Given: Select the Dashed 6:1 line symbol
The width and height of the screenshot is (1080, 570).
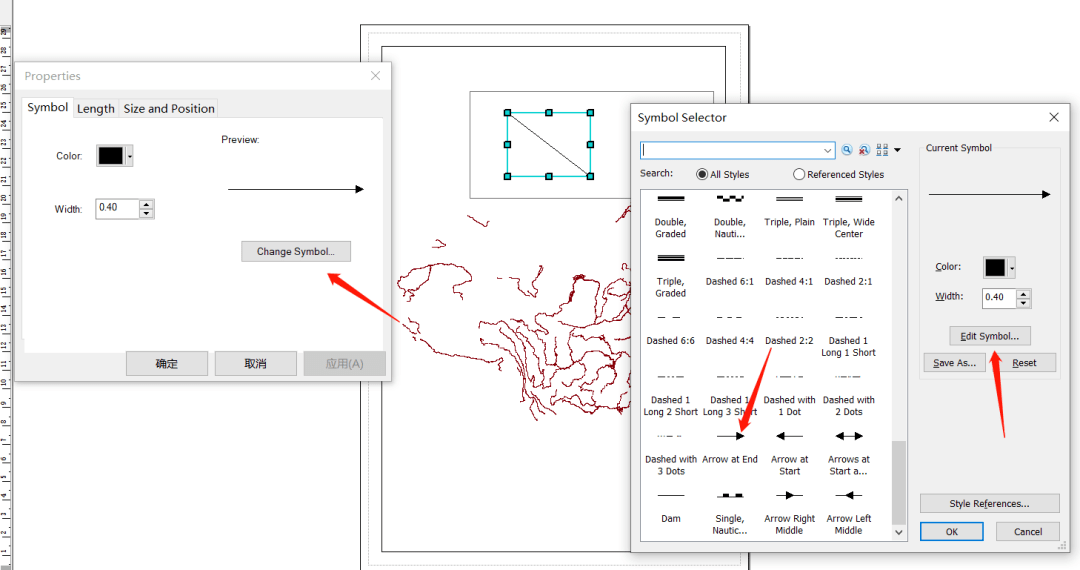Looking at the screenshot, I should click(729, 270).
